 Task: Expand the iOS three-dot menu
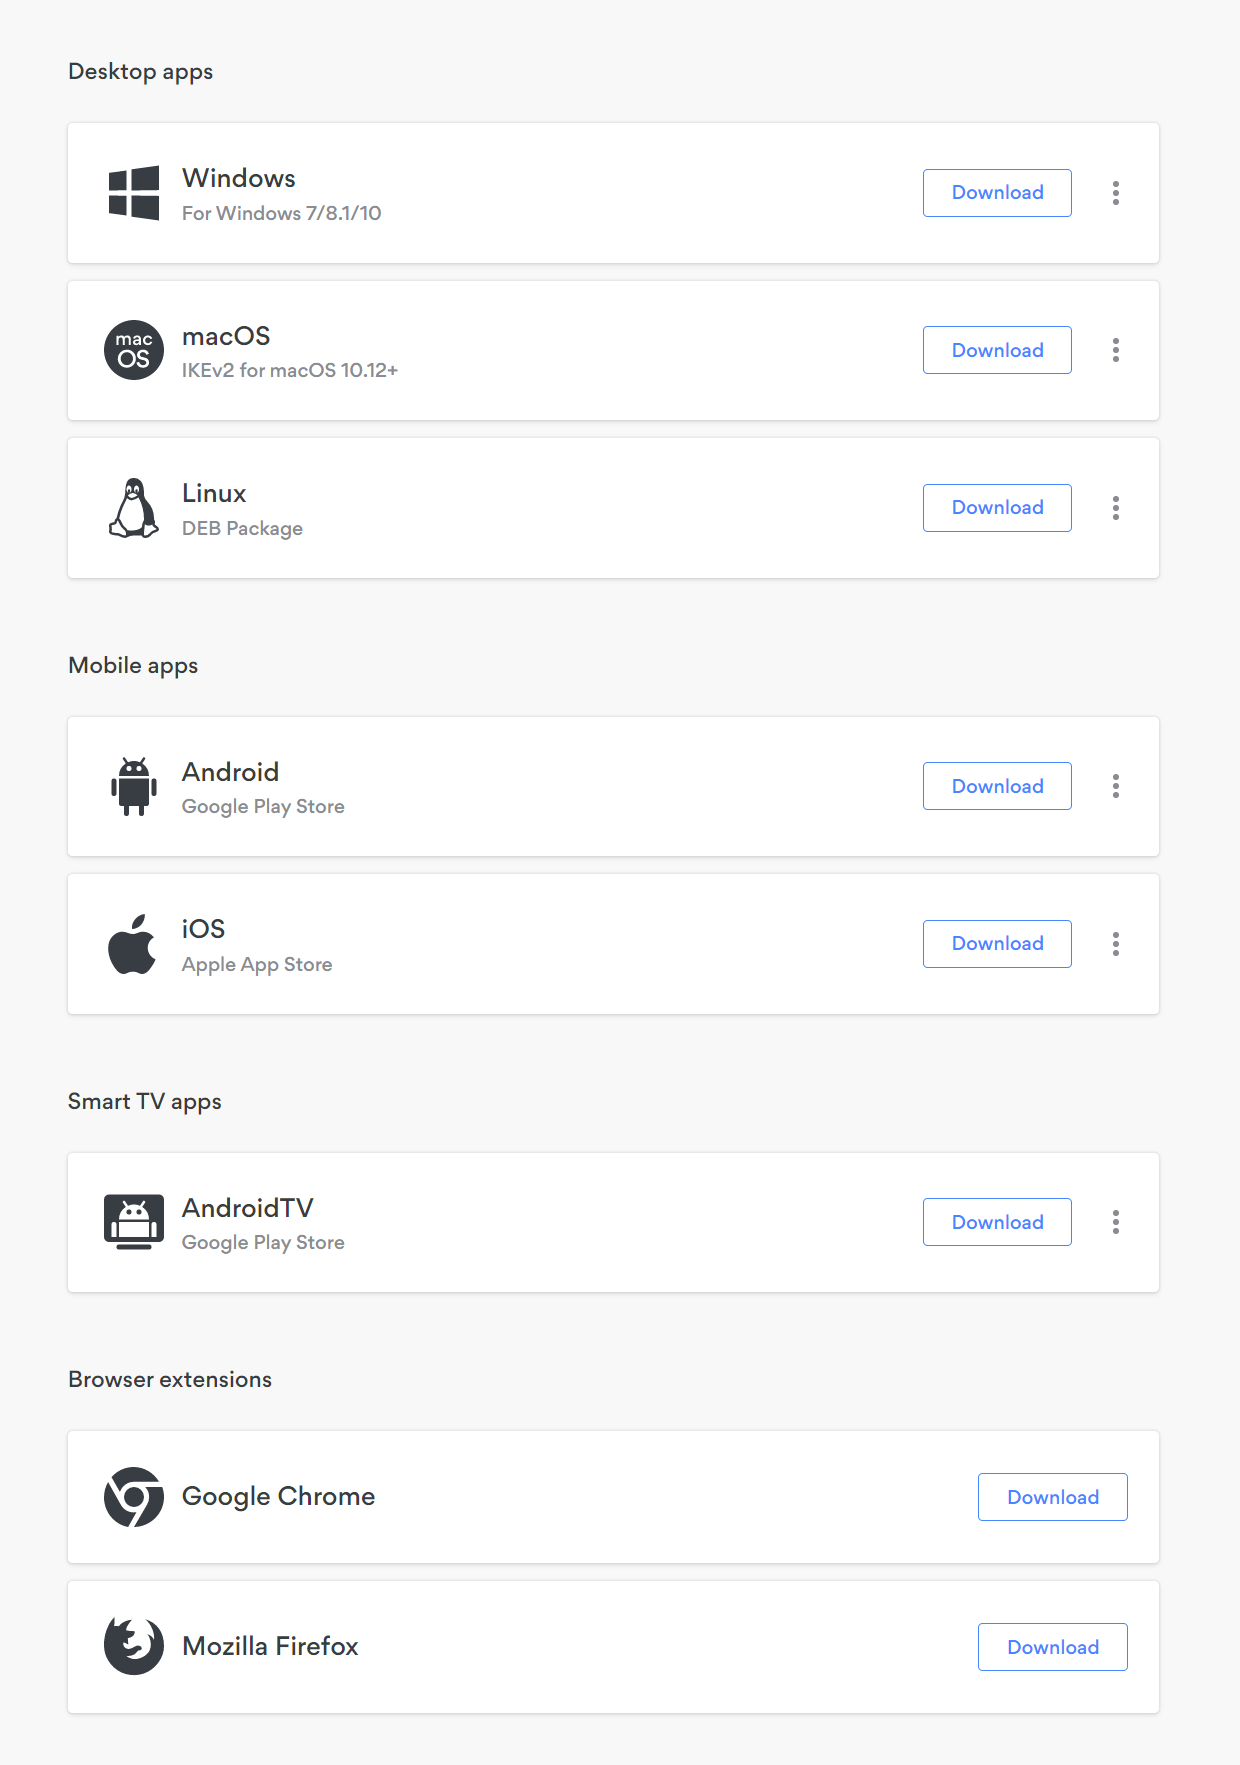pyautogui.click(x=1116, y=944)
